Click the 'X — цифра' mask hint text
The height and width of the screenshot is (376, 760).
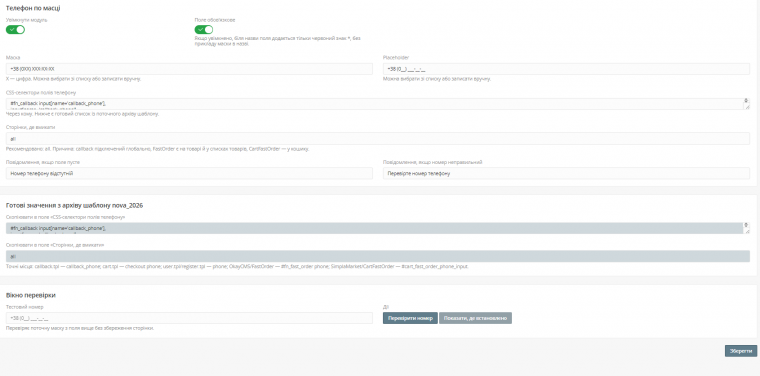(x=74, y=79)
